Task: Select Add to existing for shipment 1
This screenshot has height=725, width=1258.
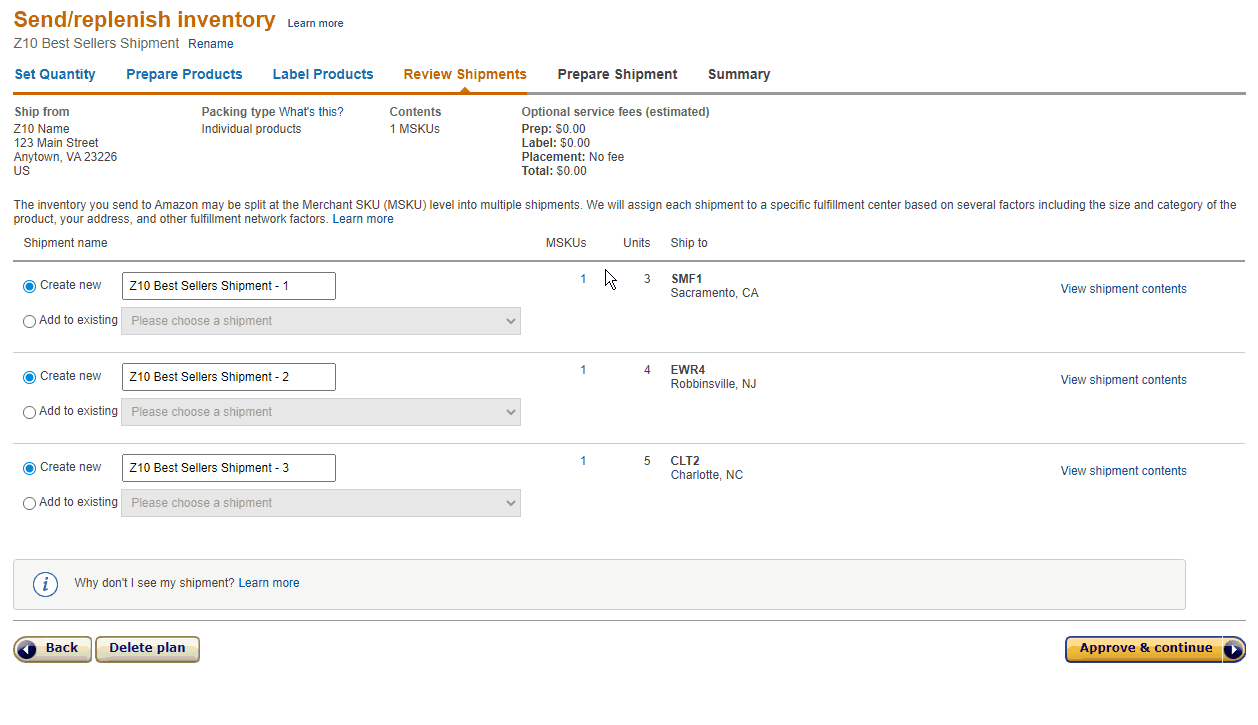Action: click(x=29, y=320)
